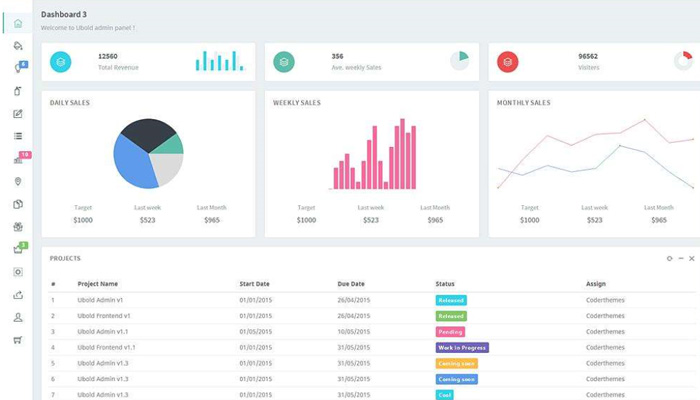Click the Weekly Sales '$965' last month value
The width and height of the screenshot is (700, 400).
[435, 220]
